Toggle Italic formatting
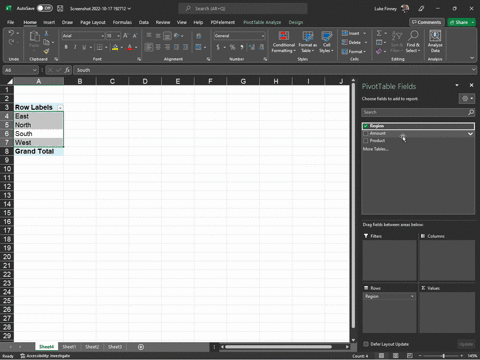Image resolution: width=480 pixels, height=360 pixels. click(75, 47)
